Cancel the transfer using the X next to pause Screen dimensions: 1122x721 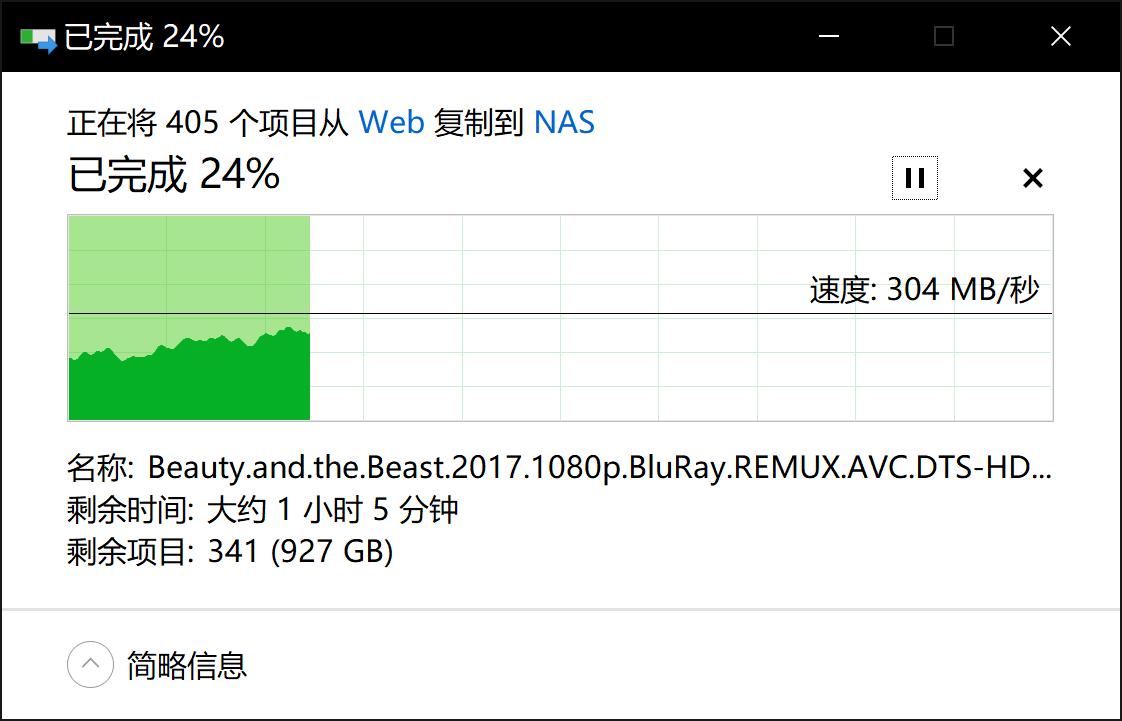tap(1032, 178)
